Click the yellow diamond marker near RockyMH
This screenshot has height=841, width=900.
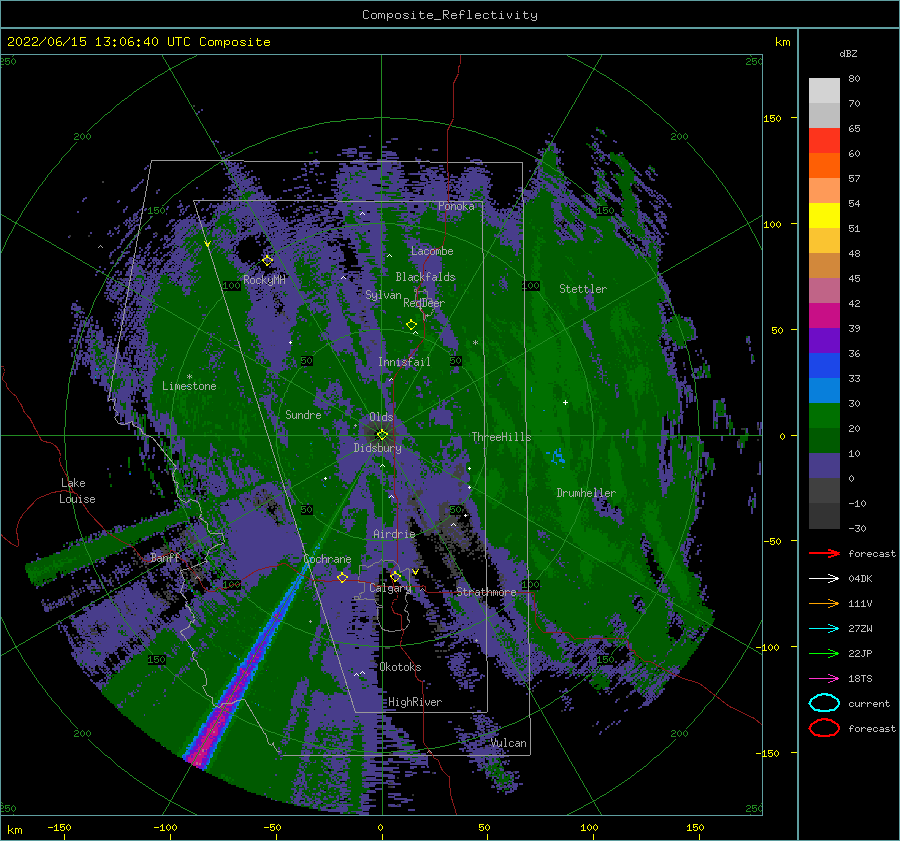point(267,261)
